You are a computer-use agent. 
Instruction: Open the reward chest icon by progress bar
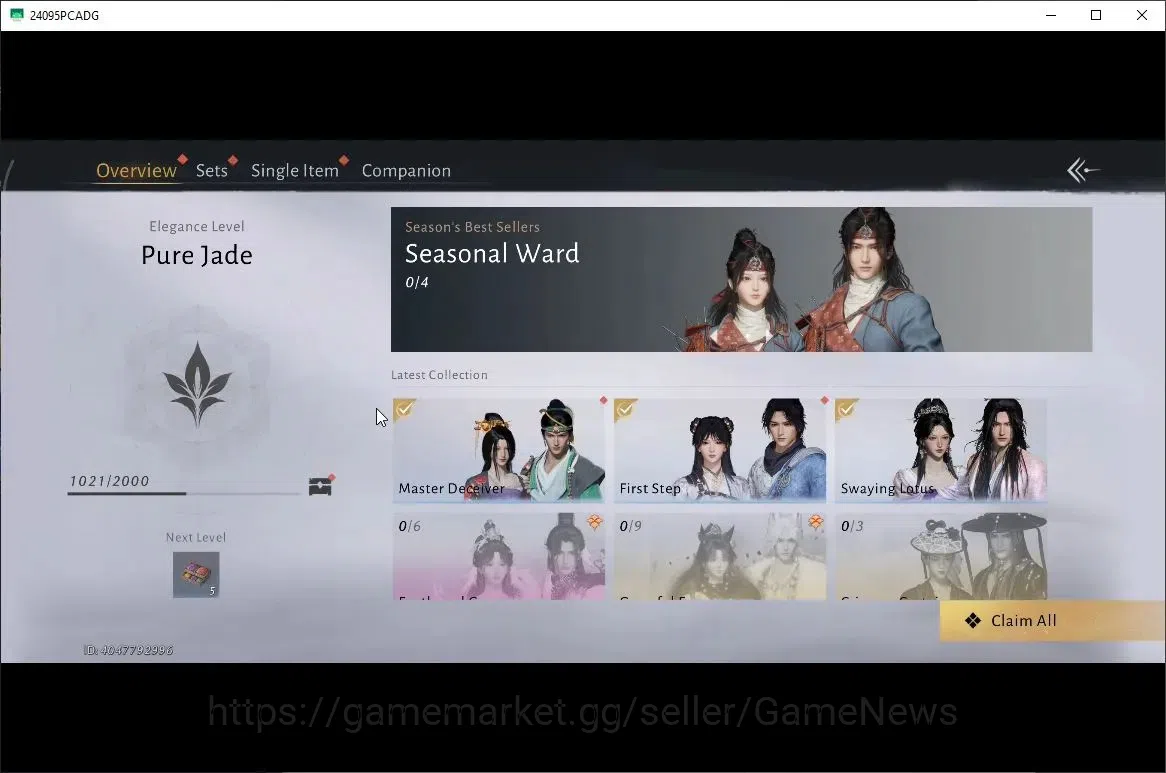click(x=321, y=485)
